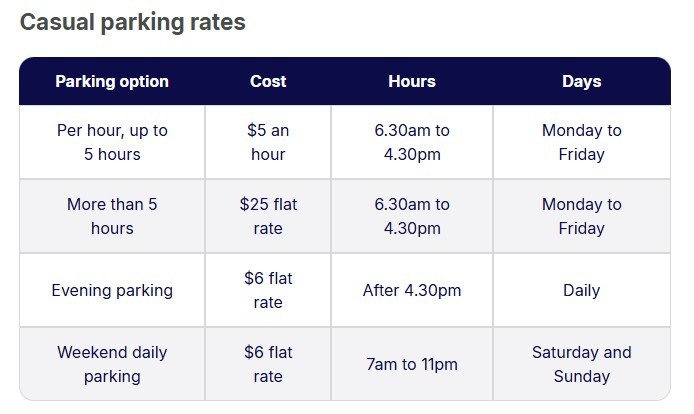Click the evening parking "$6 flat rate" cell

coord(268,290)
